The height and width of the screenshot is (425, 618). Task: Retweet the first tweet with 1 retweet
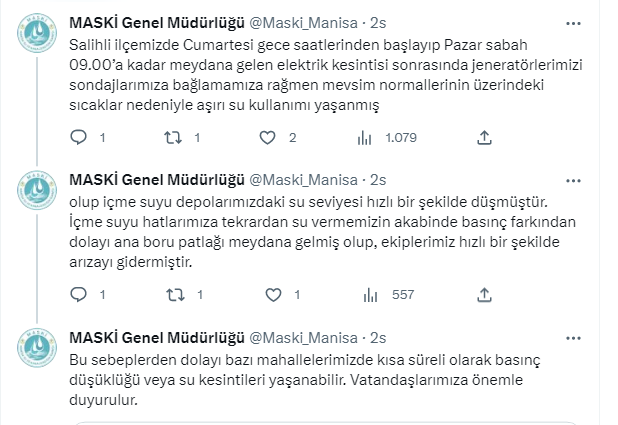click(x=173, y=138)
